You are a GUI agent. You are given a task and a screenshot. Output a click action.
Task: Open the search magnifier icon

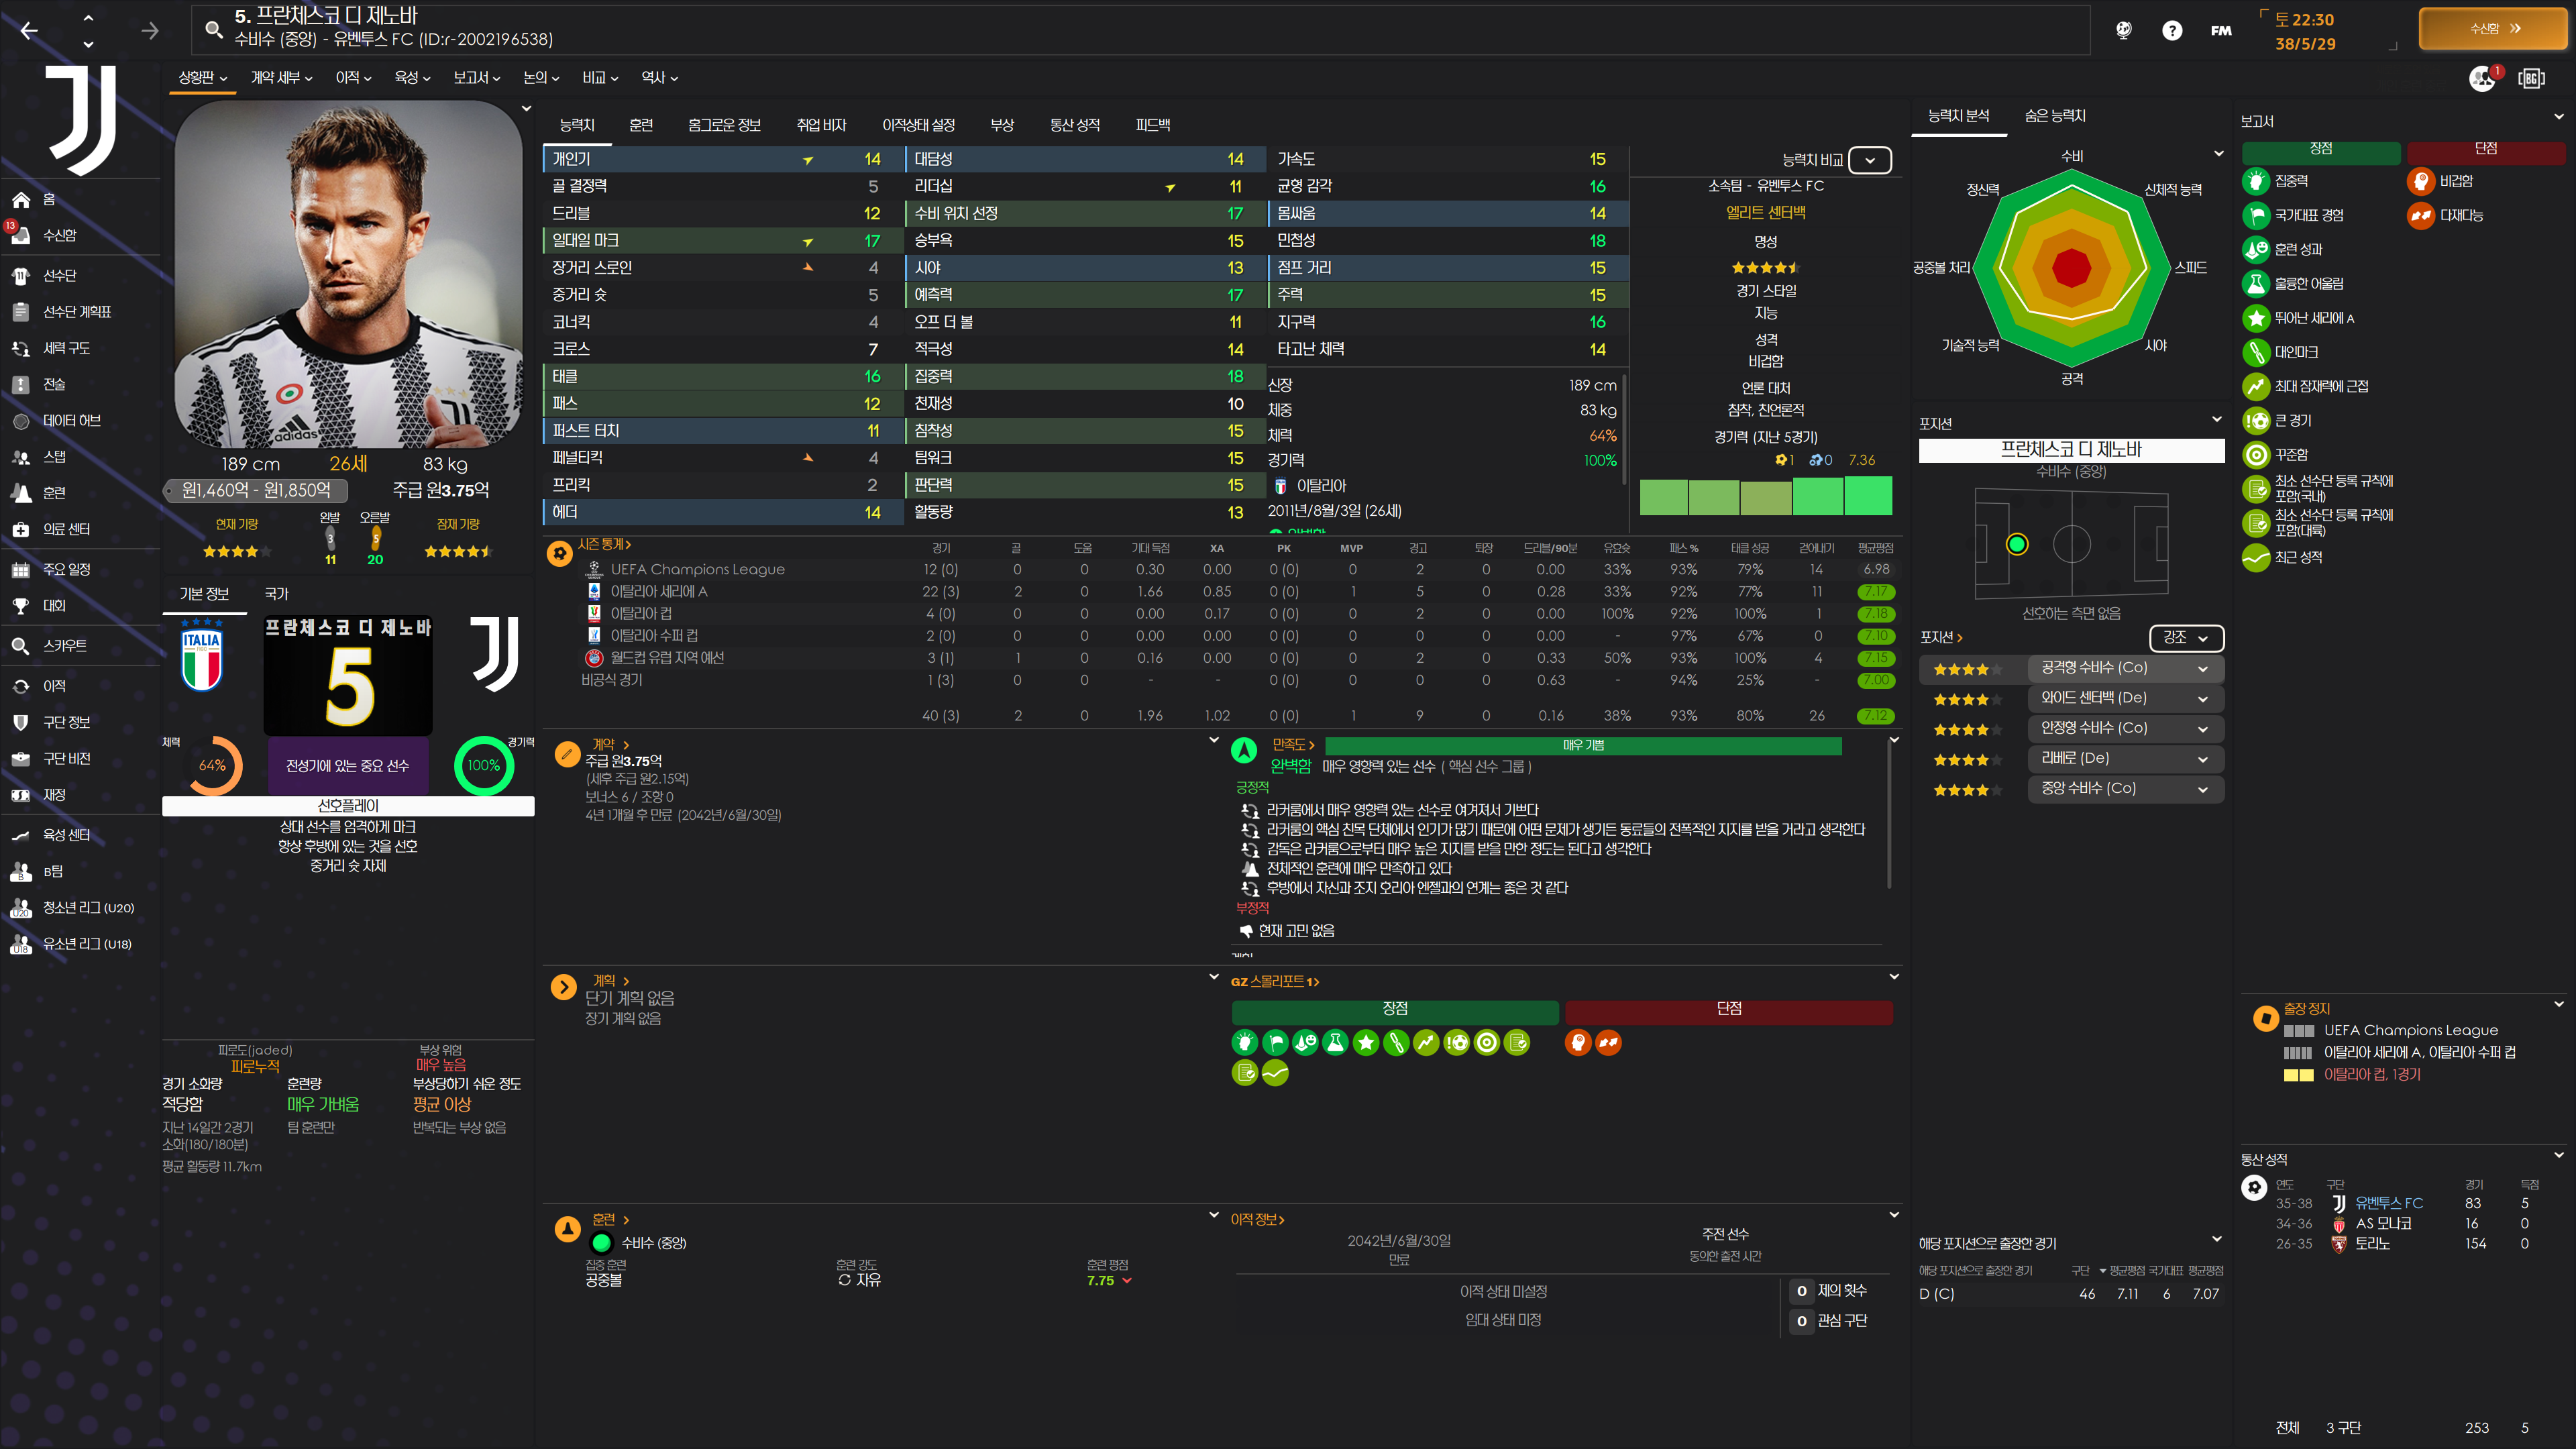click(213, 30)
